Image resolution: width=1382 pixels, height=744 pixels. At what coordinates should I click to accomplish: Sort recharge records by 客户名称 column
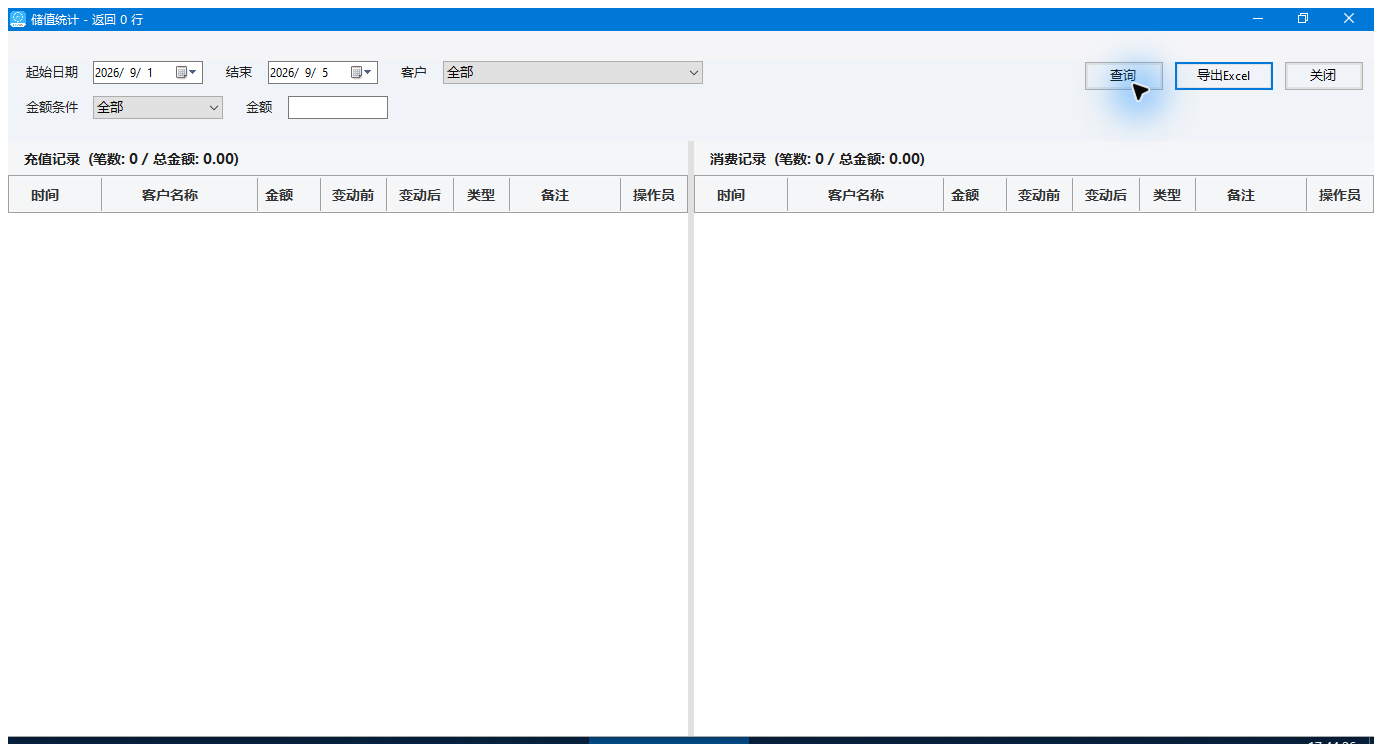(179, 195)
